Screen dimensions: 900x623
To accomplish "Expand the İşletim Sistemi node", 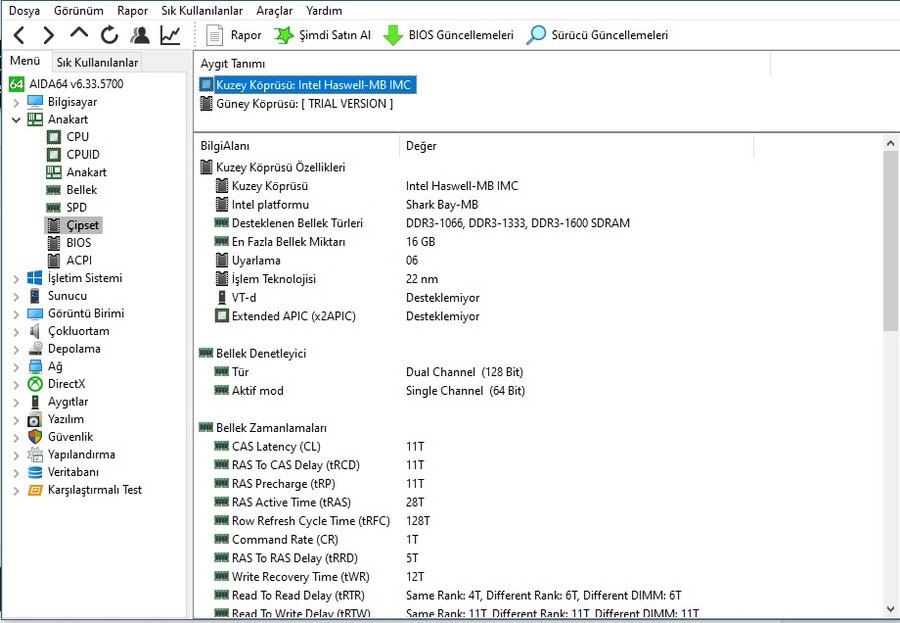I will tap(16, 279).
